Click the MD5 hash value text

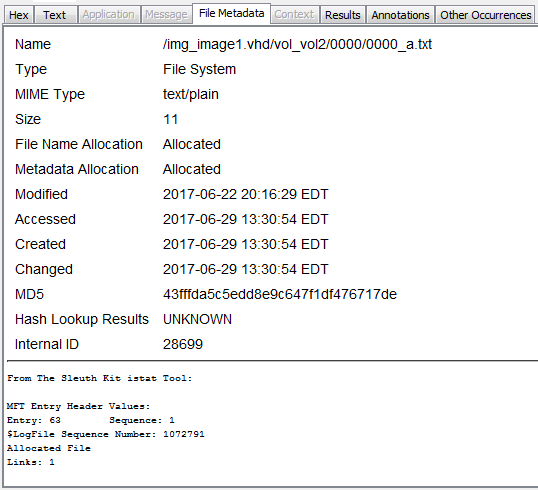280,294
